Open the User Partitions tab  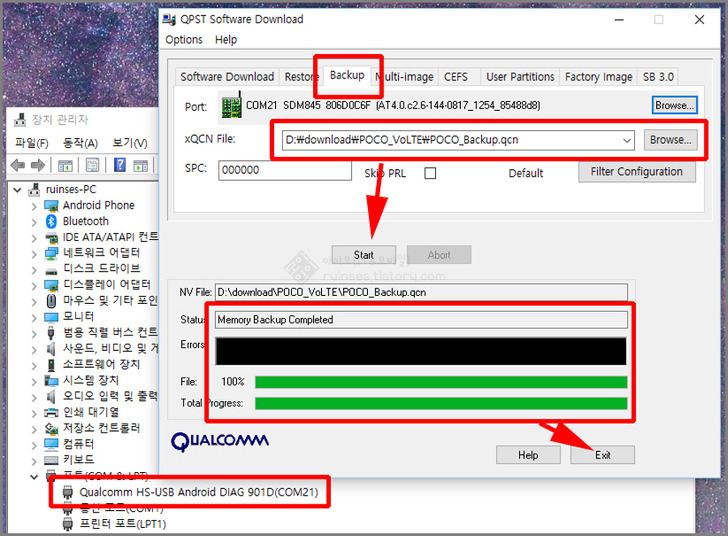tap(520, 77)
